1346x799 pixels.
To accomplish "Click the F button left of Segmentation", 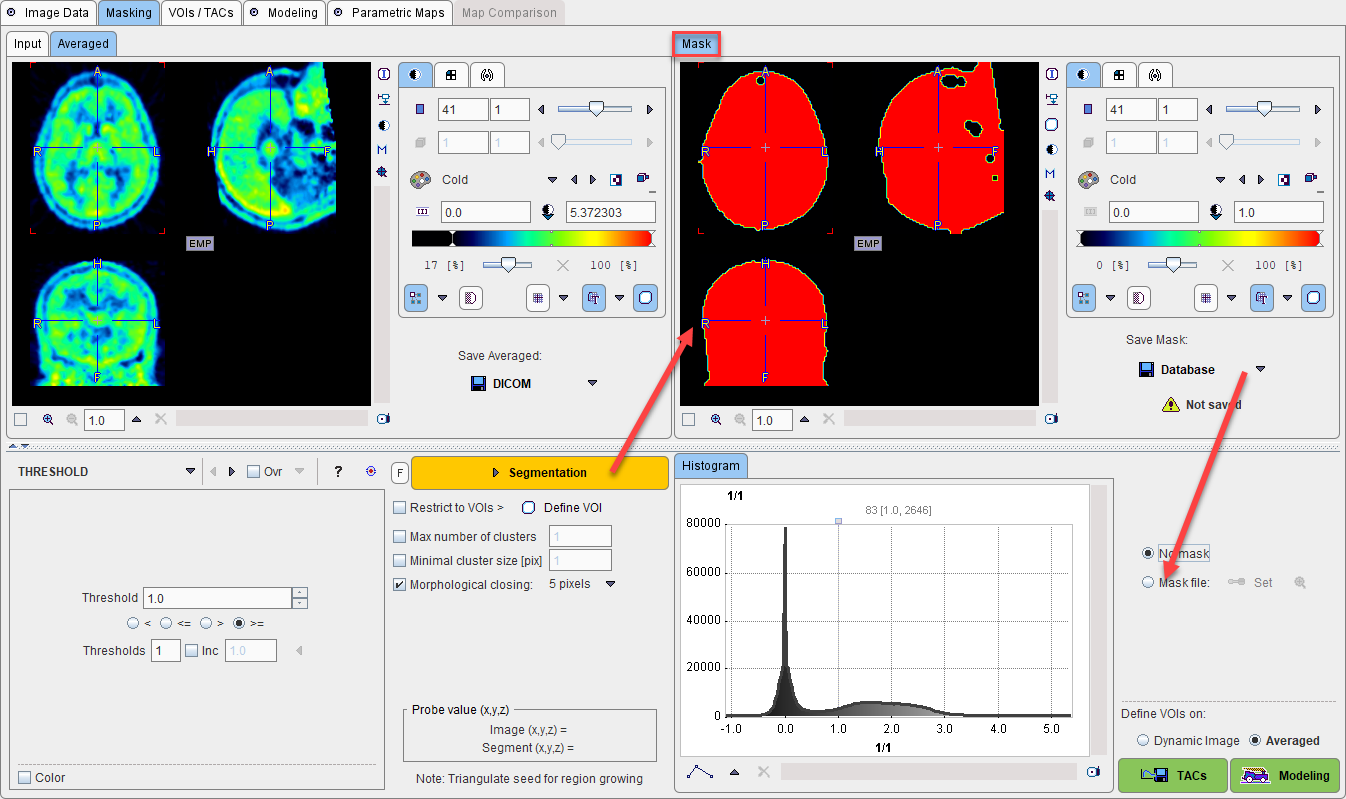I will click(399, 472).
